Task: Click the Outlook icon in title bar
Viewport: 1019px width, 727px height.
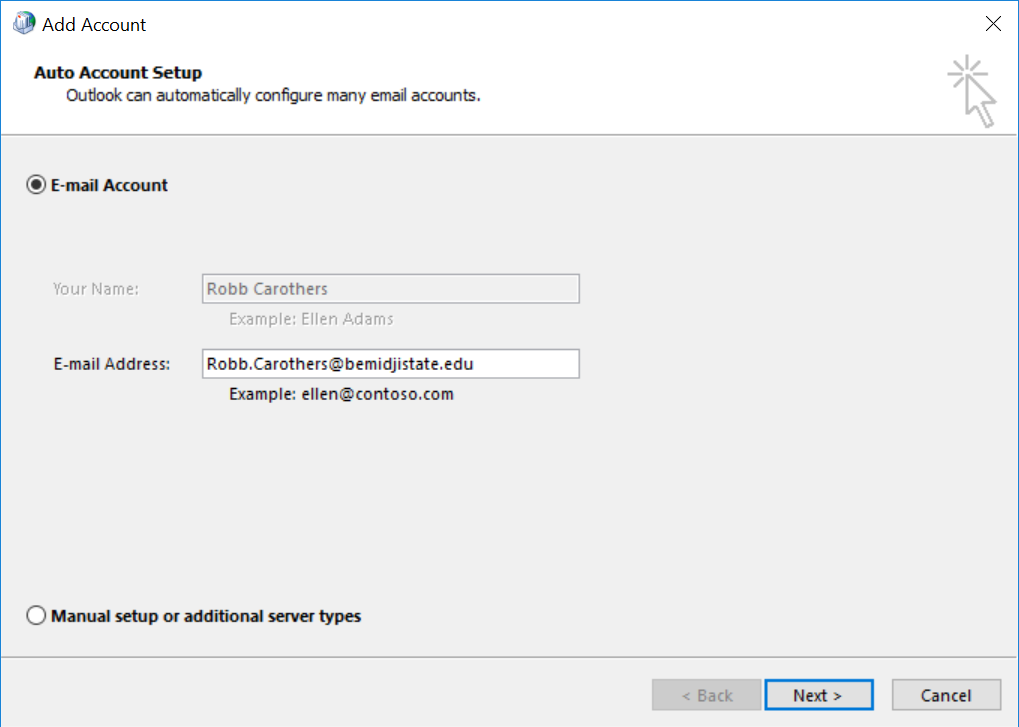Action: pyautogui.click(x=24, y=23)
